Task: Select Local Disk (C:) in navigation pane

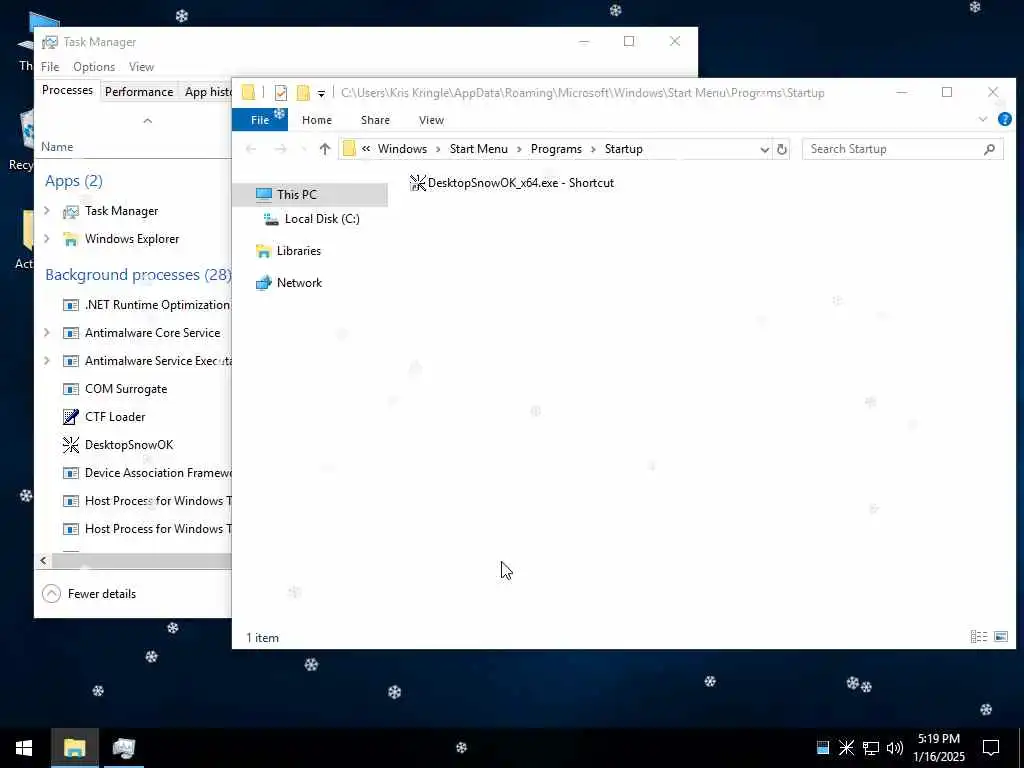Action: (x=321, y=219)
